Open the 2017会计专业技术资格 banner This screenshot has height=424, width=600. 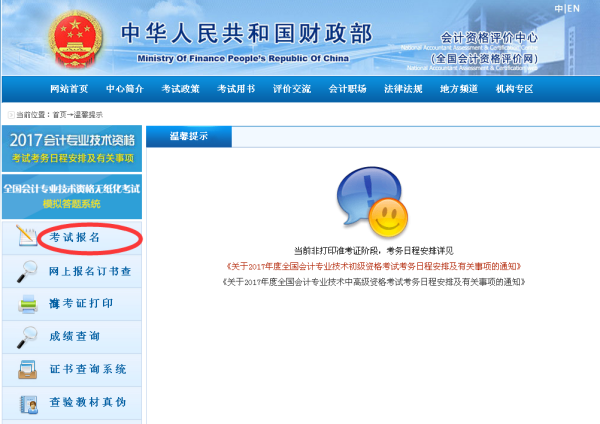(72, 148)
